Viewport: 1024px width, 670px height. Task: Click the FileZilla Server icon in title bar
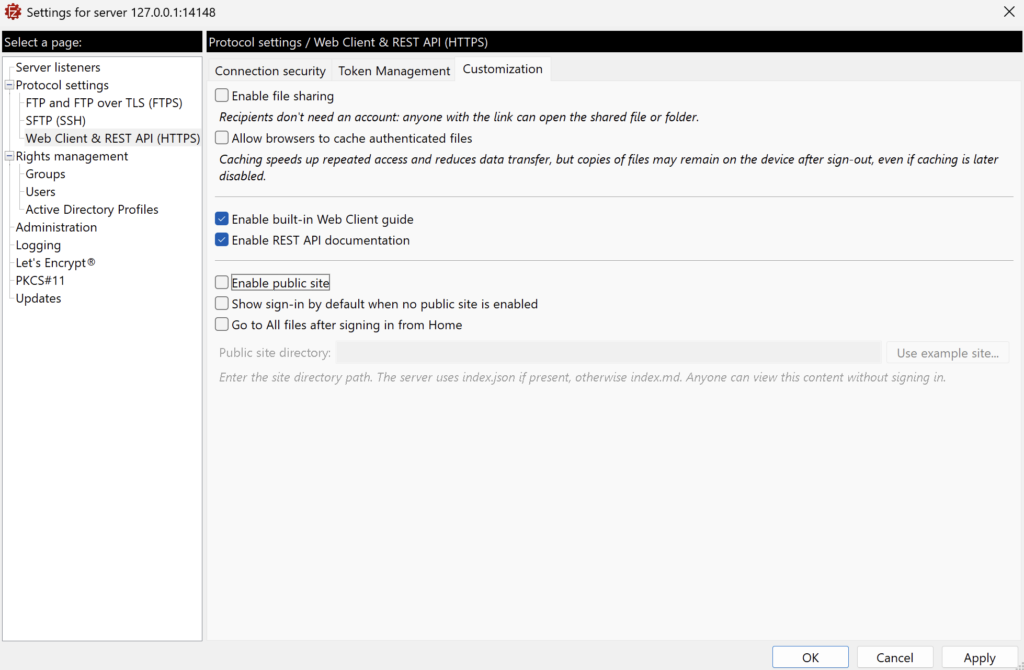tap(12, 12)
